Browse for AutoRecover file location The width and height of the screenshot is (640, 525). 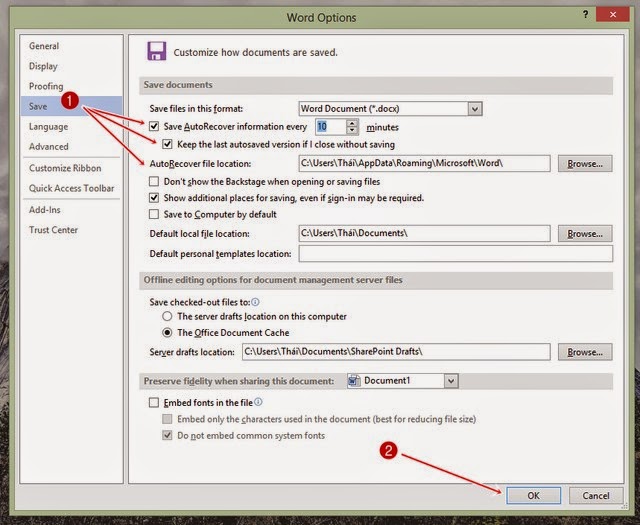pyautogui.click(x=585, y=164)
